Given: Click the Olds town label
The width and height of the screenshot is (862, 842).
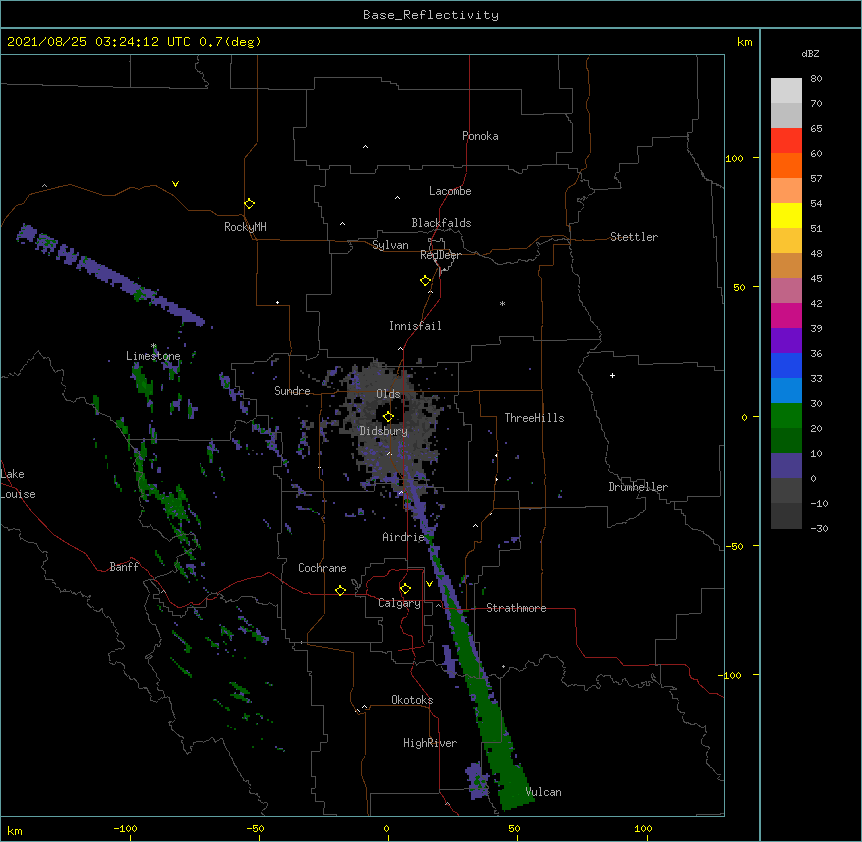Looking at the screenshot, I should [388, 394].
